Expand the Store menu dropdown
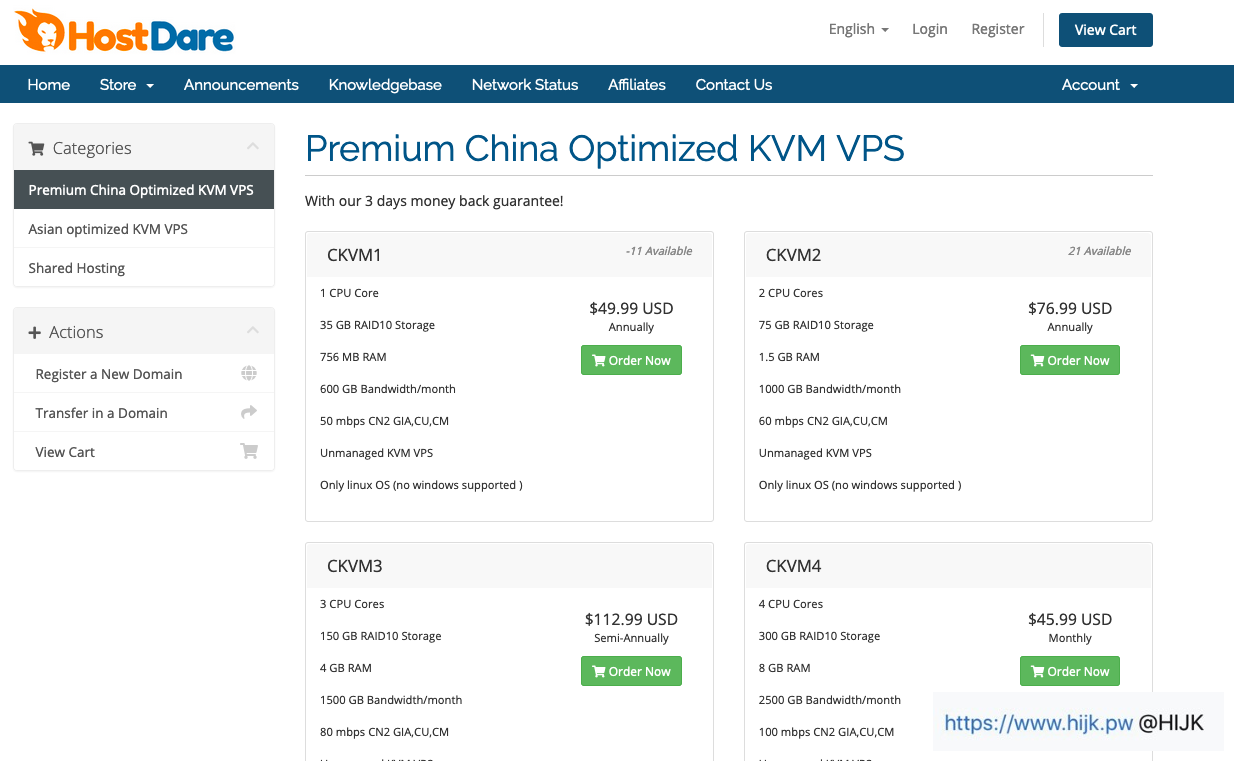The image size is (1234, 761). tap(127, 85)
